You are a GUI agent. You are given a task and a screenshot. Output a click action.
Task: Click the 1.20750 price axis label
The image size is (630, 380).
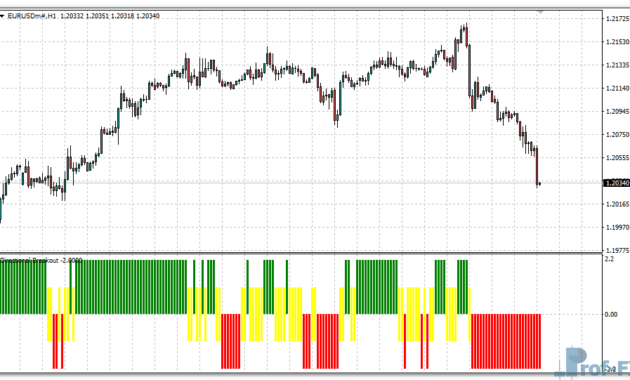(x=618, y=135)
